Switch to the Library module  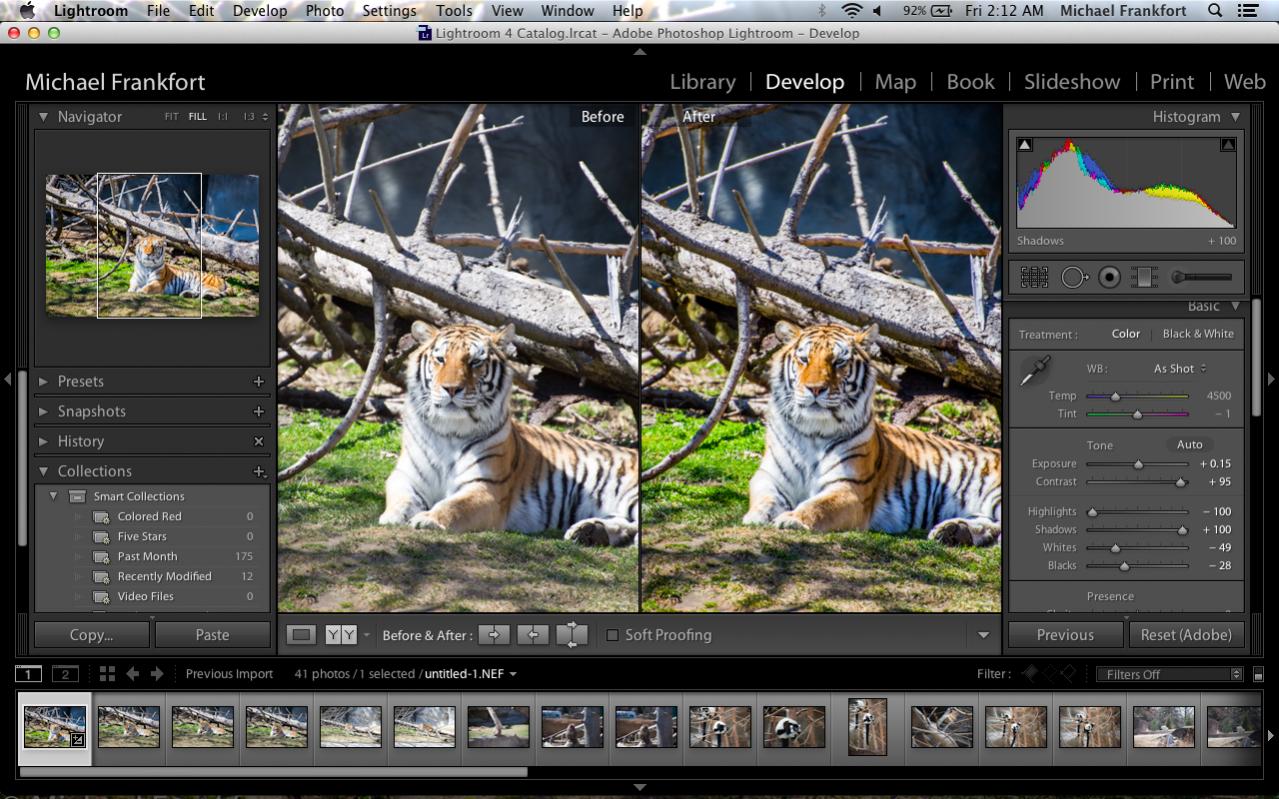click(x=702, y=82)
